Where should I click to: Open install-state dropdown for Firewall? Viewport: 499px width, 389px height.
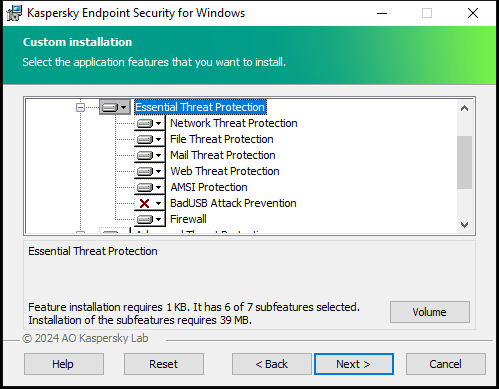click(150, 219)
